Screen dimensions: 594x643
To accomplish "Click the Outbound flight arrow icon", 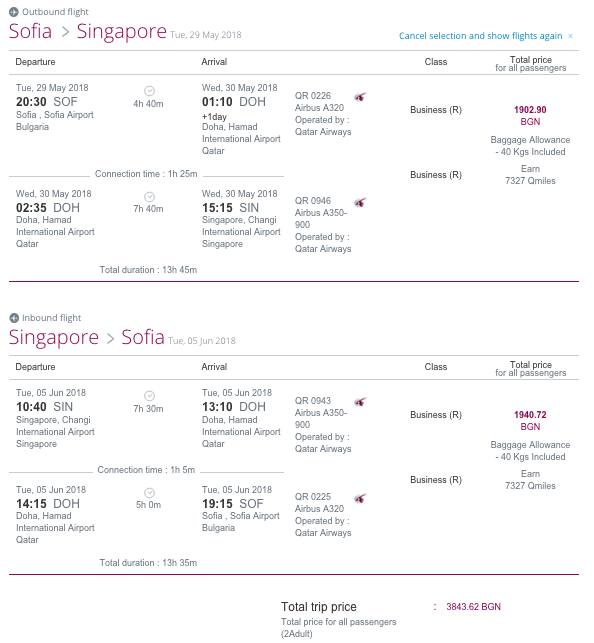I will click(x=14, y=12).
